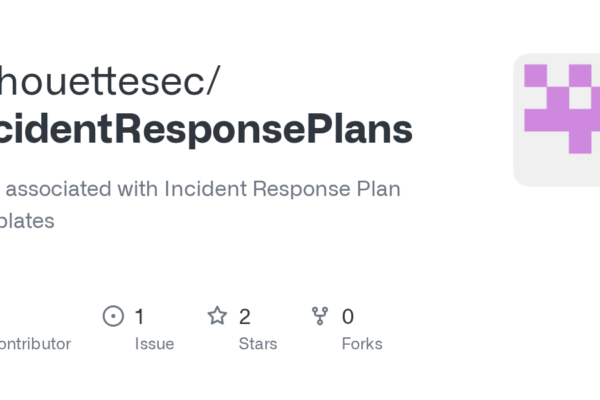
Task: Click the stars count number 2
Action: click(x=244, y=317)
